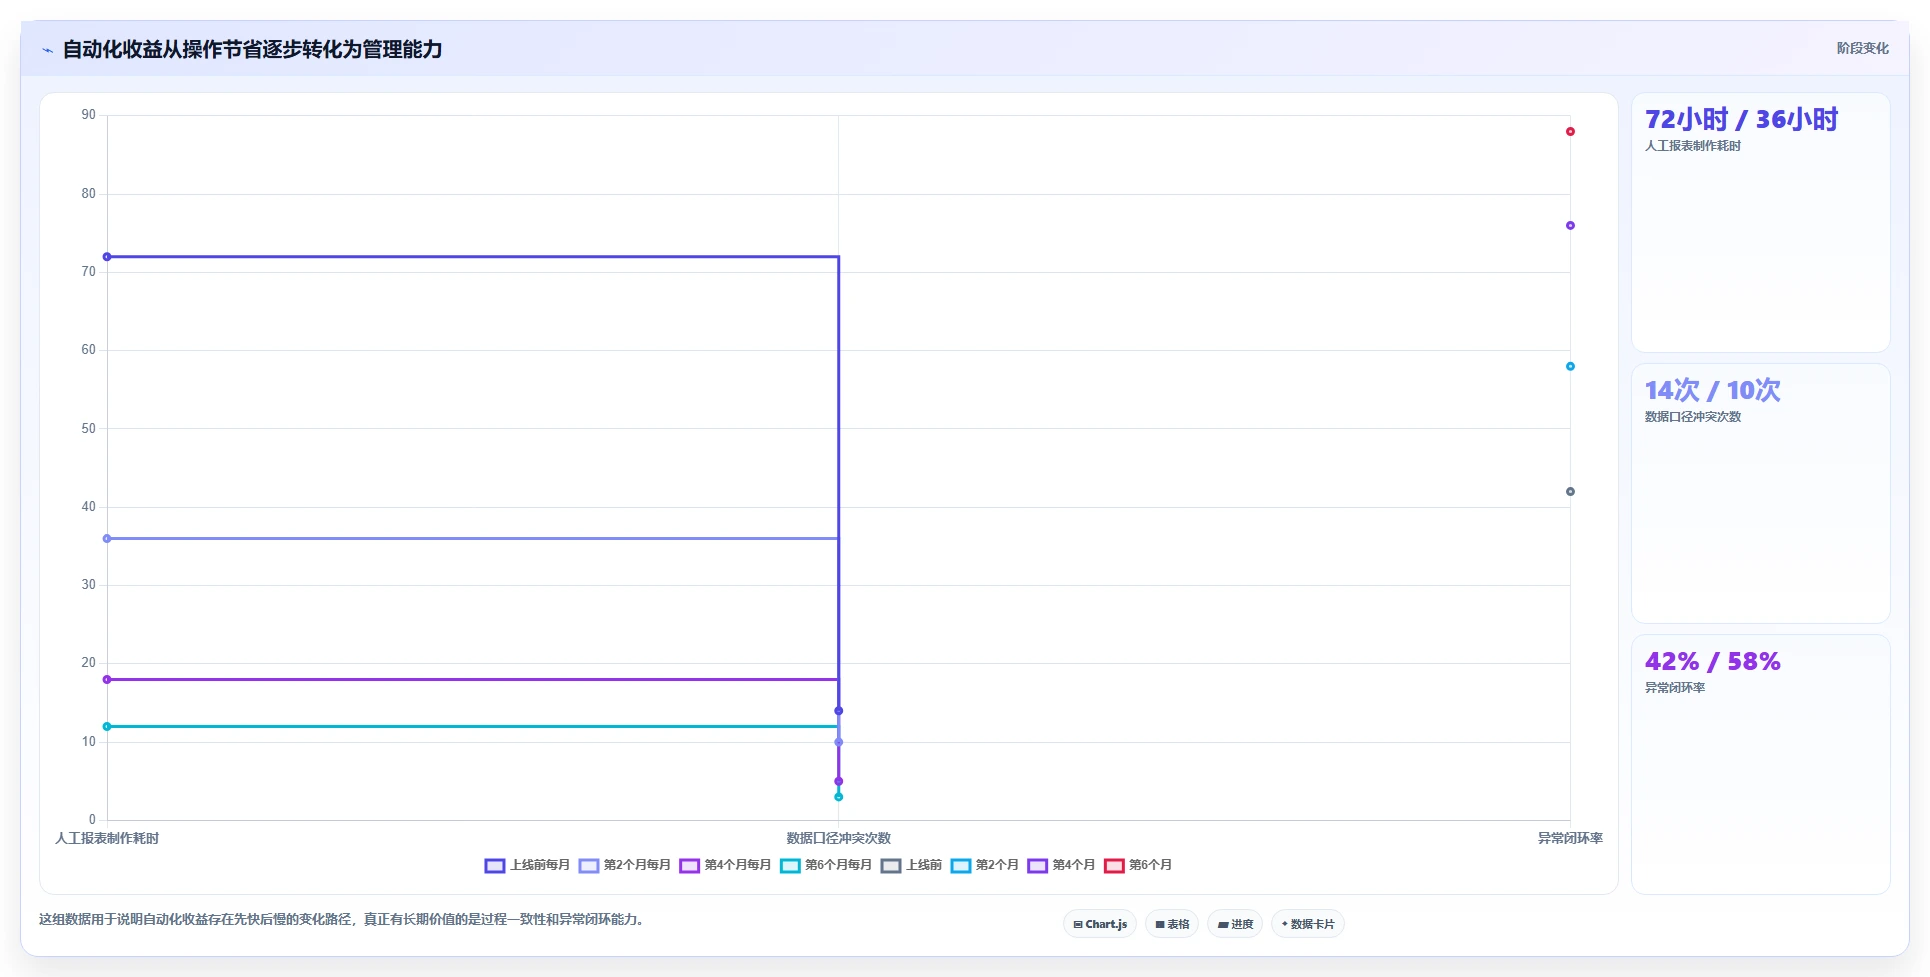Click the panel title 自动化收益从操作节省逐步转化为管理能力
Image resolution: width=1930 pixels, height=977 pixels.
[252, 50]
